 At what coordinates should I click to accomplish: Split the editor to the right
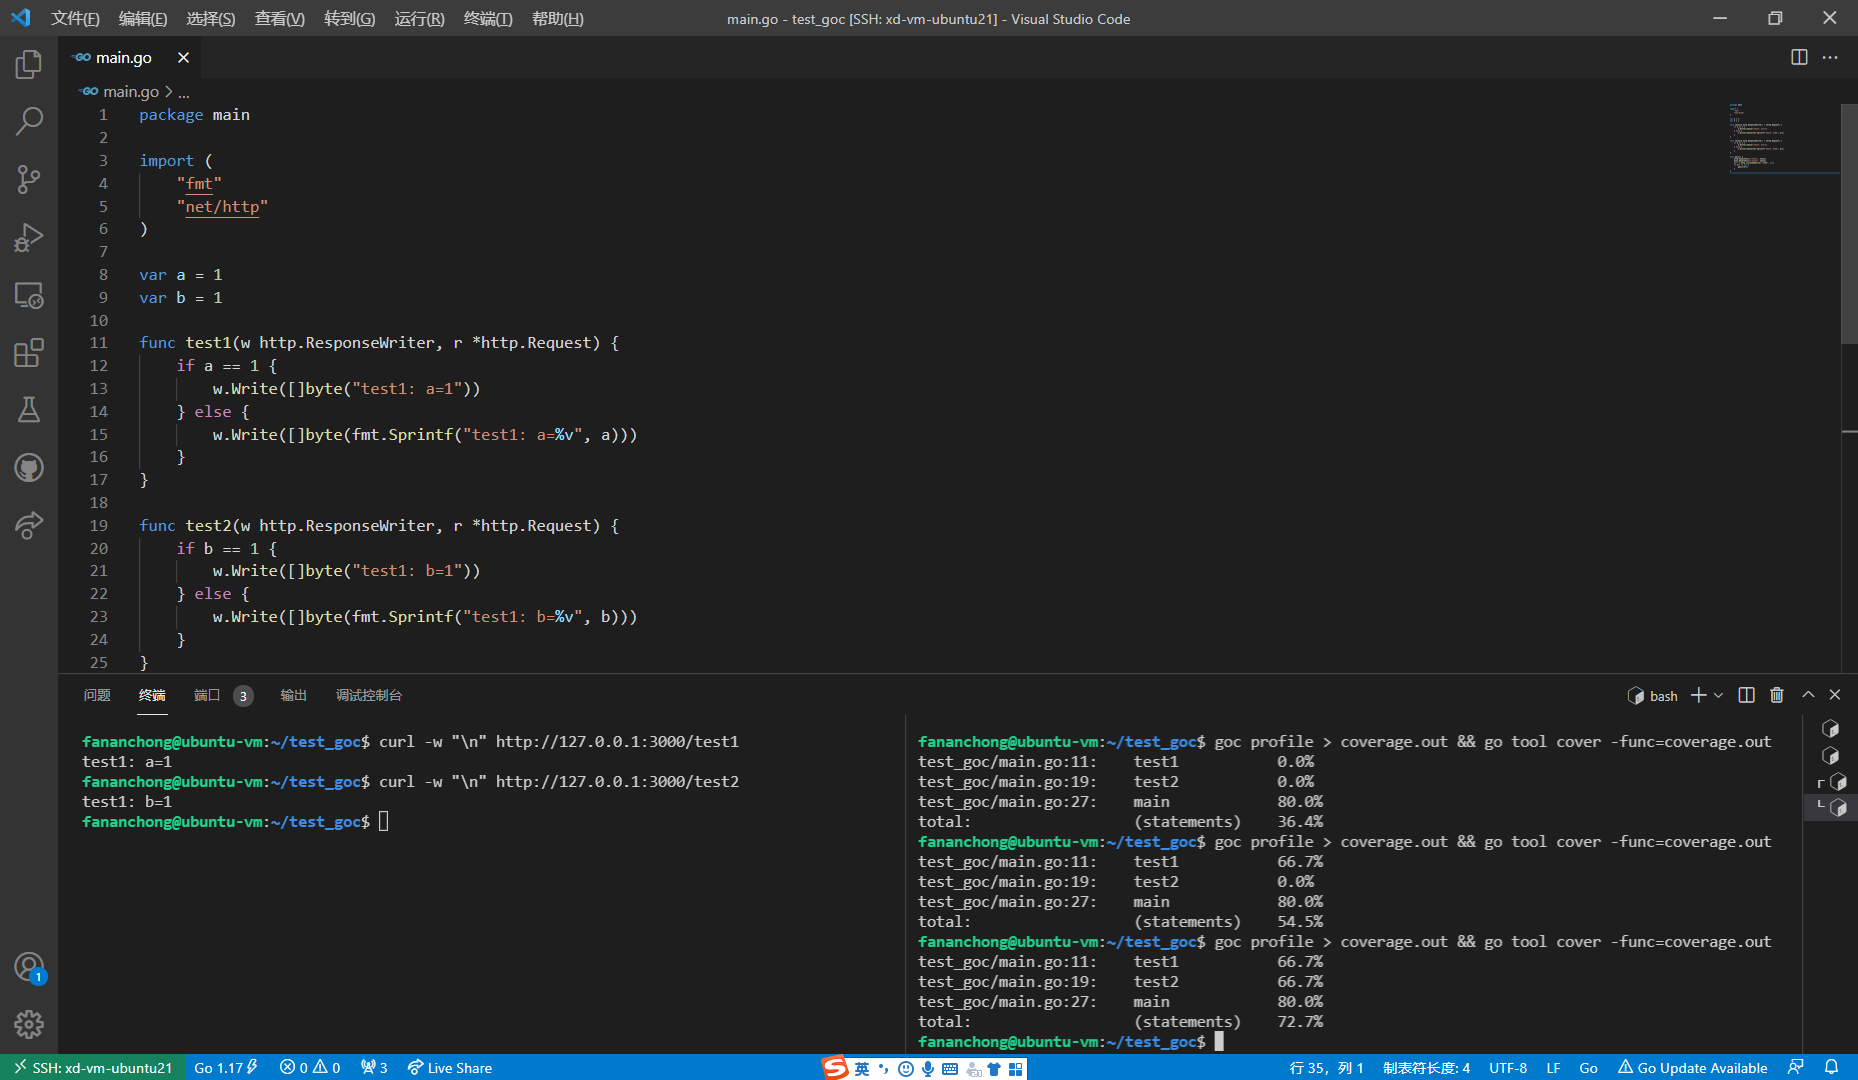click(x=1799, y=57)
